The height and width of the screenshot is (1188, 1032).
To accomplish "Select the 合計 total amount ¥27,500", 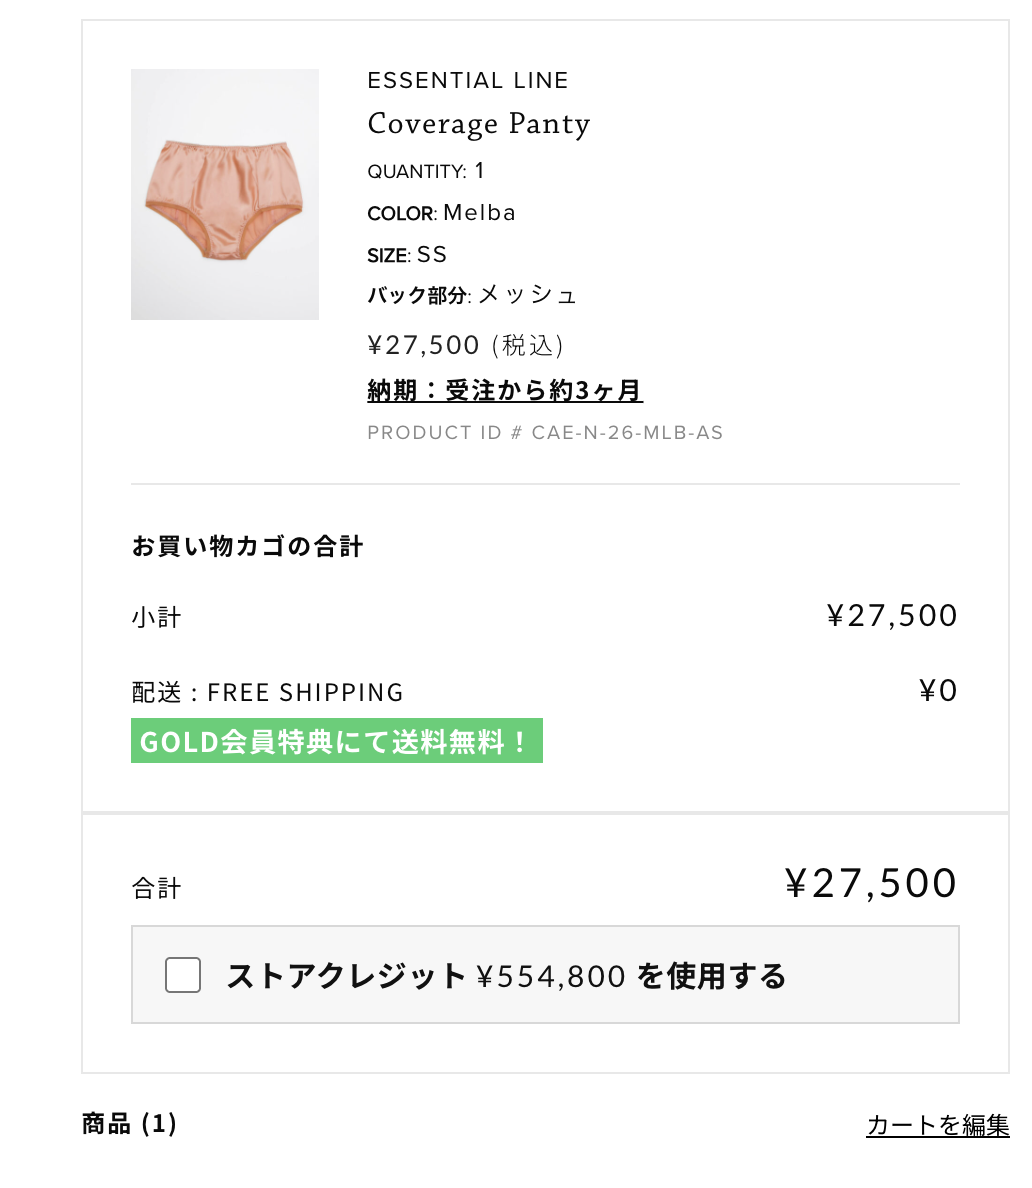I will click(x=871, y=883).
